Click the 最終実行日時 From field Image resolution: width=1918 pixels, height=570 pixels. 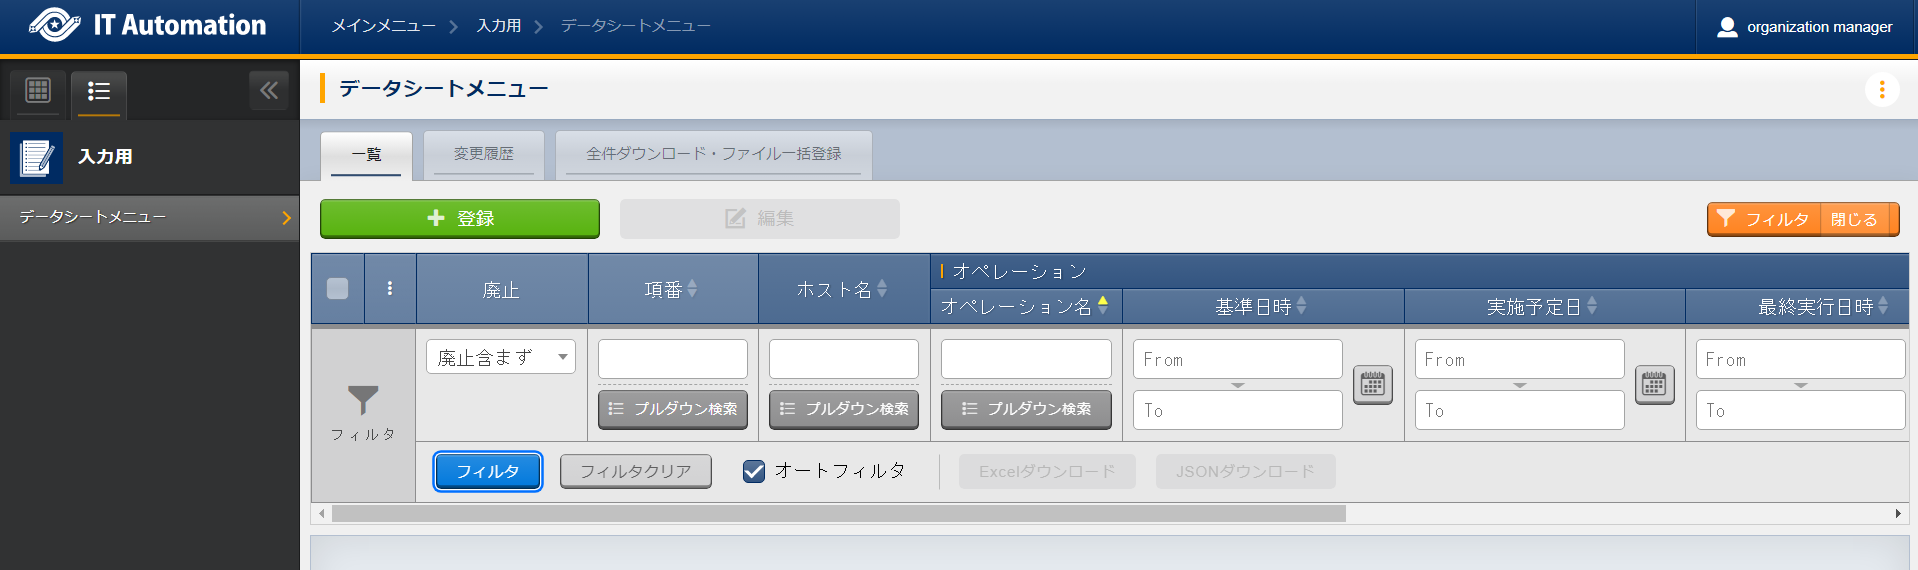[x=1801, y=359]
